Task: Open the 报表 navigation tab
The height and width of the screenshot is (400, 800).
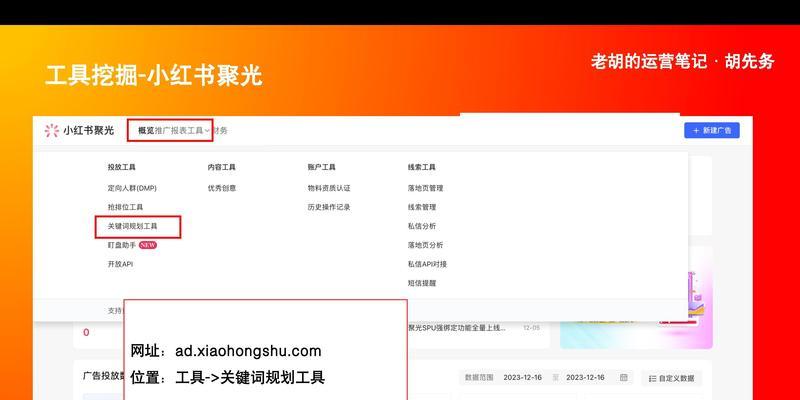Action: click(x=178, y=131)
